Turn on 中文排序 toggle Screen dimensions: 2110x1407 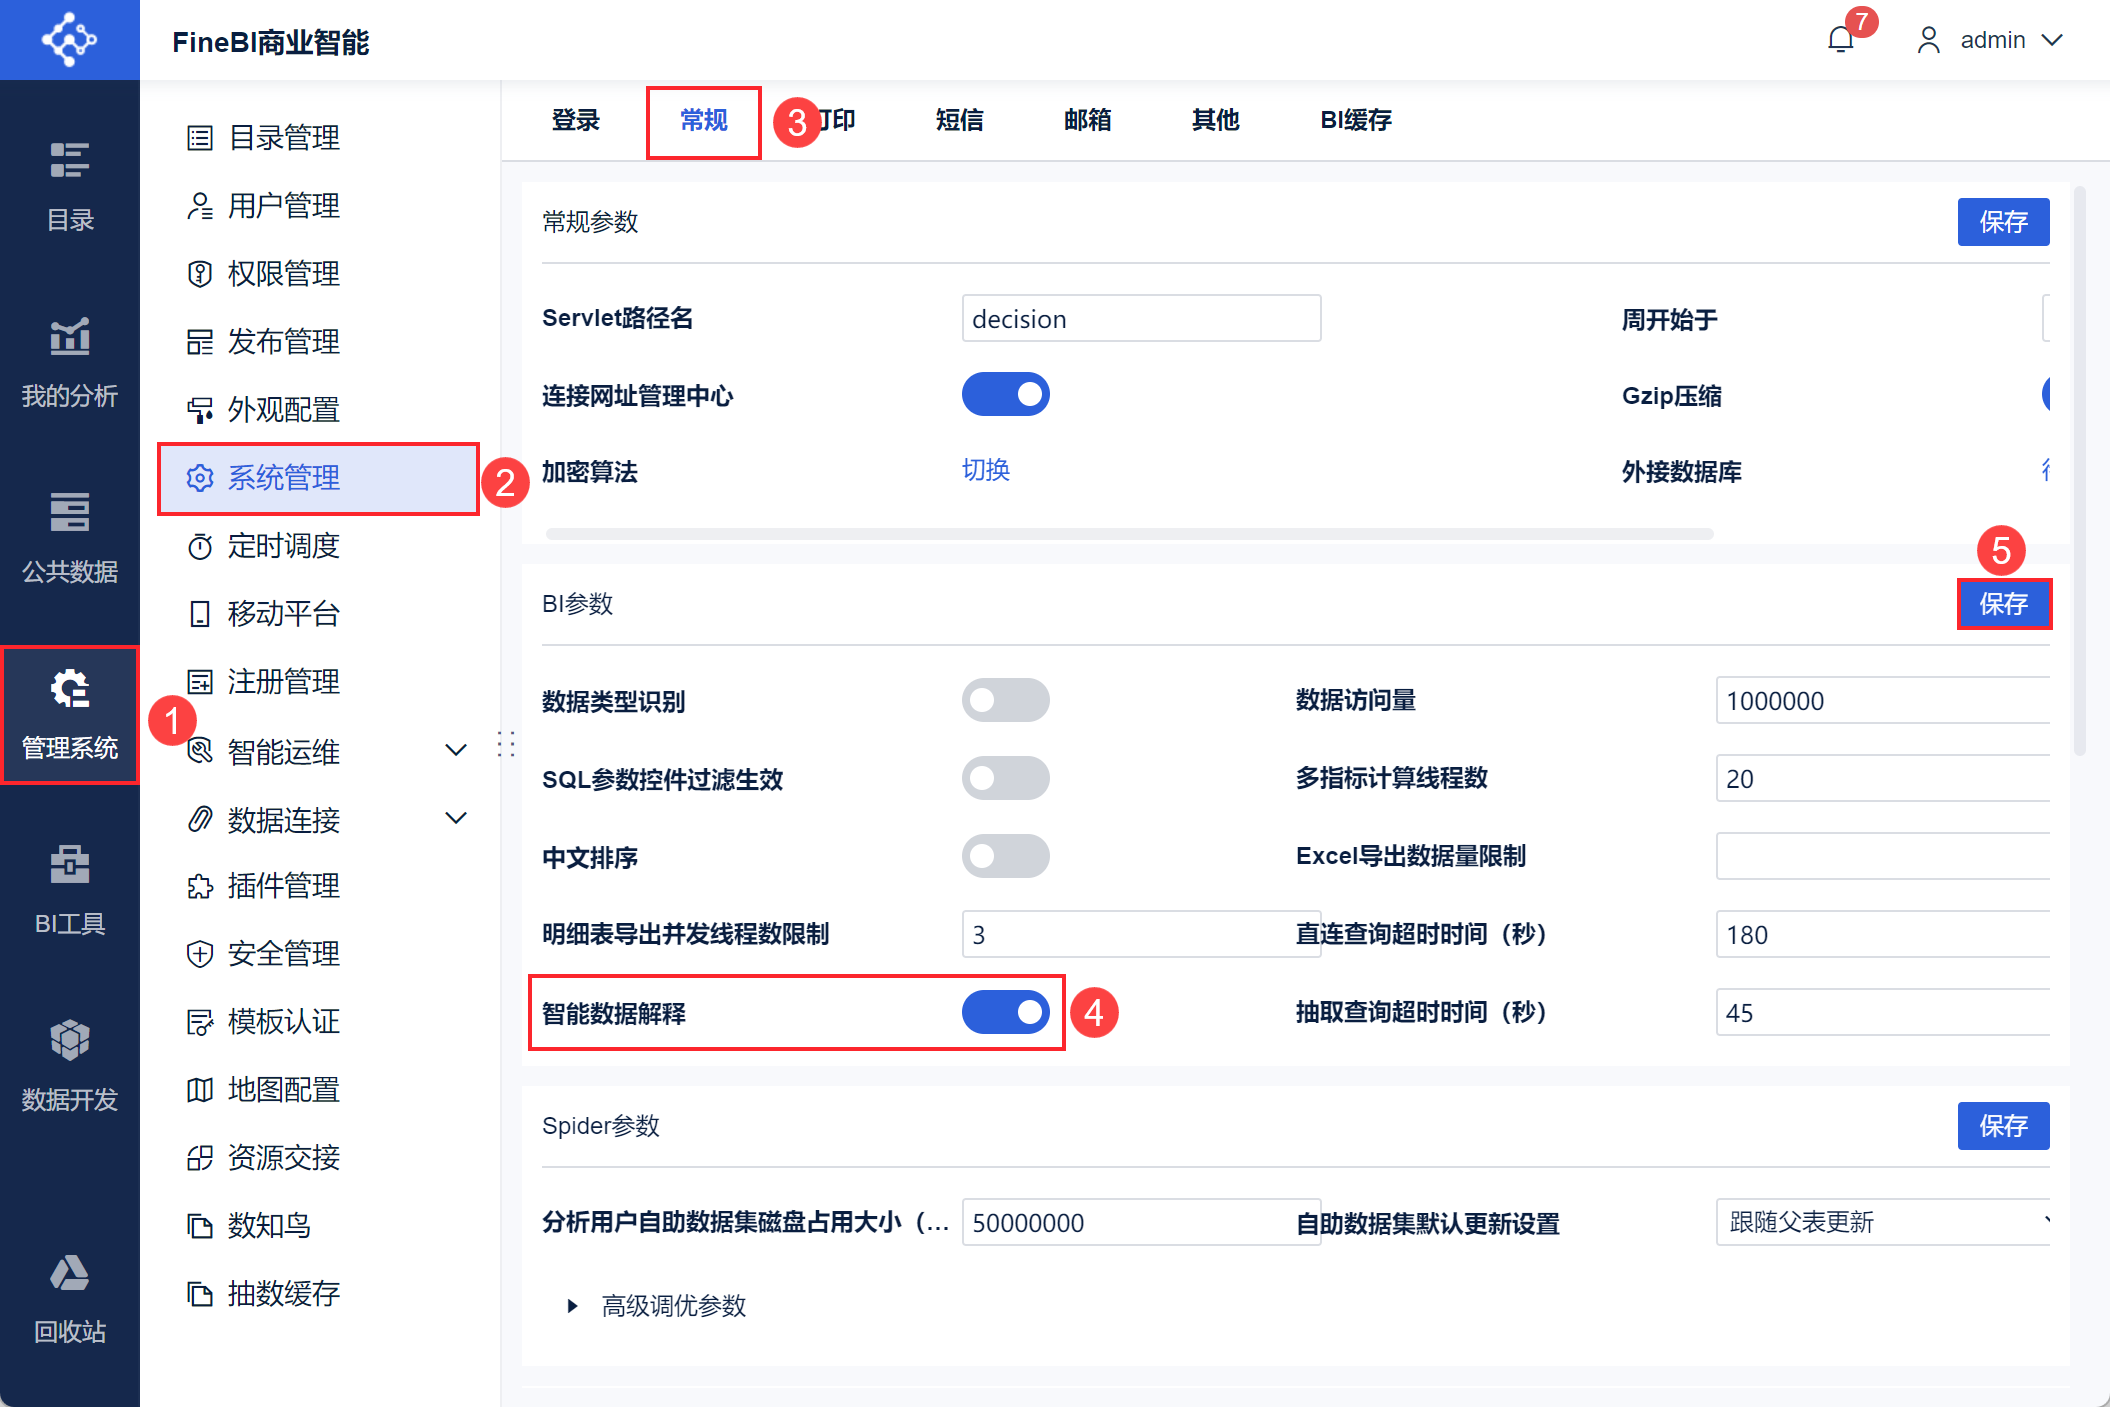pos(1005,856)
